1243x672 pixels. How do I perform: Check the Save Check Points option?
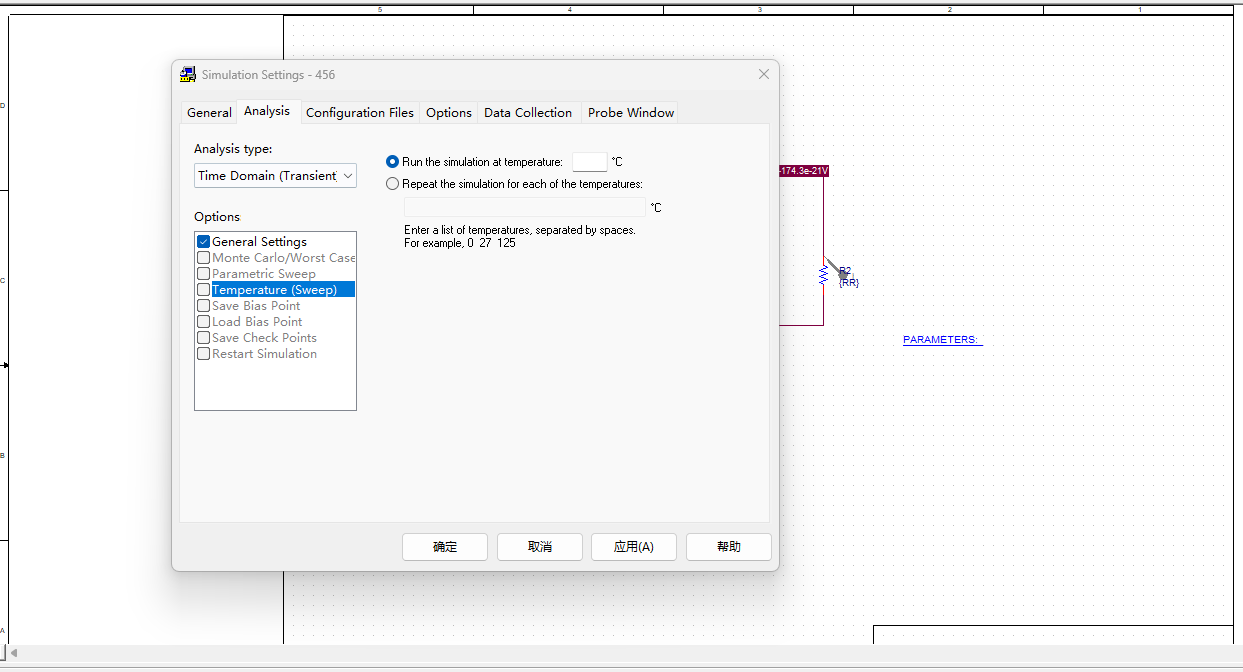pos(203,338)
